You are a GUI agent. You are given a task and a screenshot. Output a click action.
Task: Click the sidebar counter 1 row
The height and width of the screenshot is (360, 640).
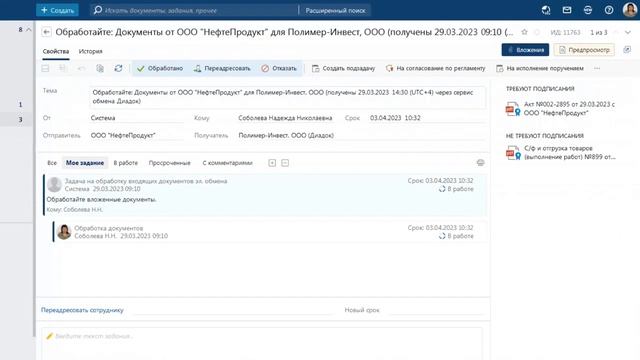point(16,104)
